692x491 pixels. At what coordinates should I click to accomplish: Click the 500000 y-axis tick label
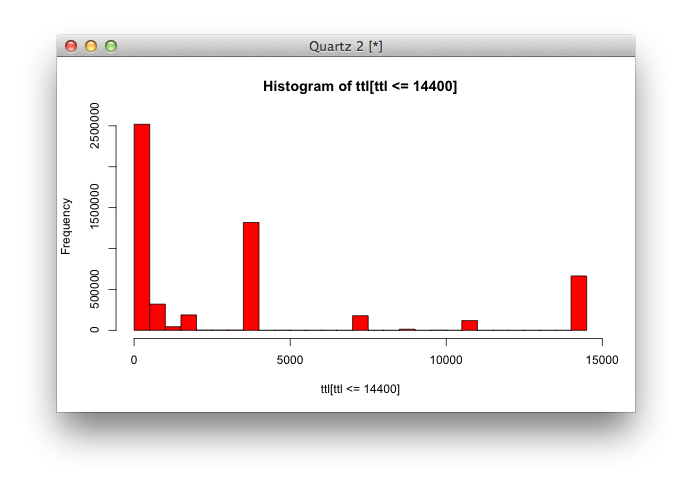(95, 290)
